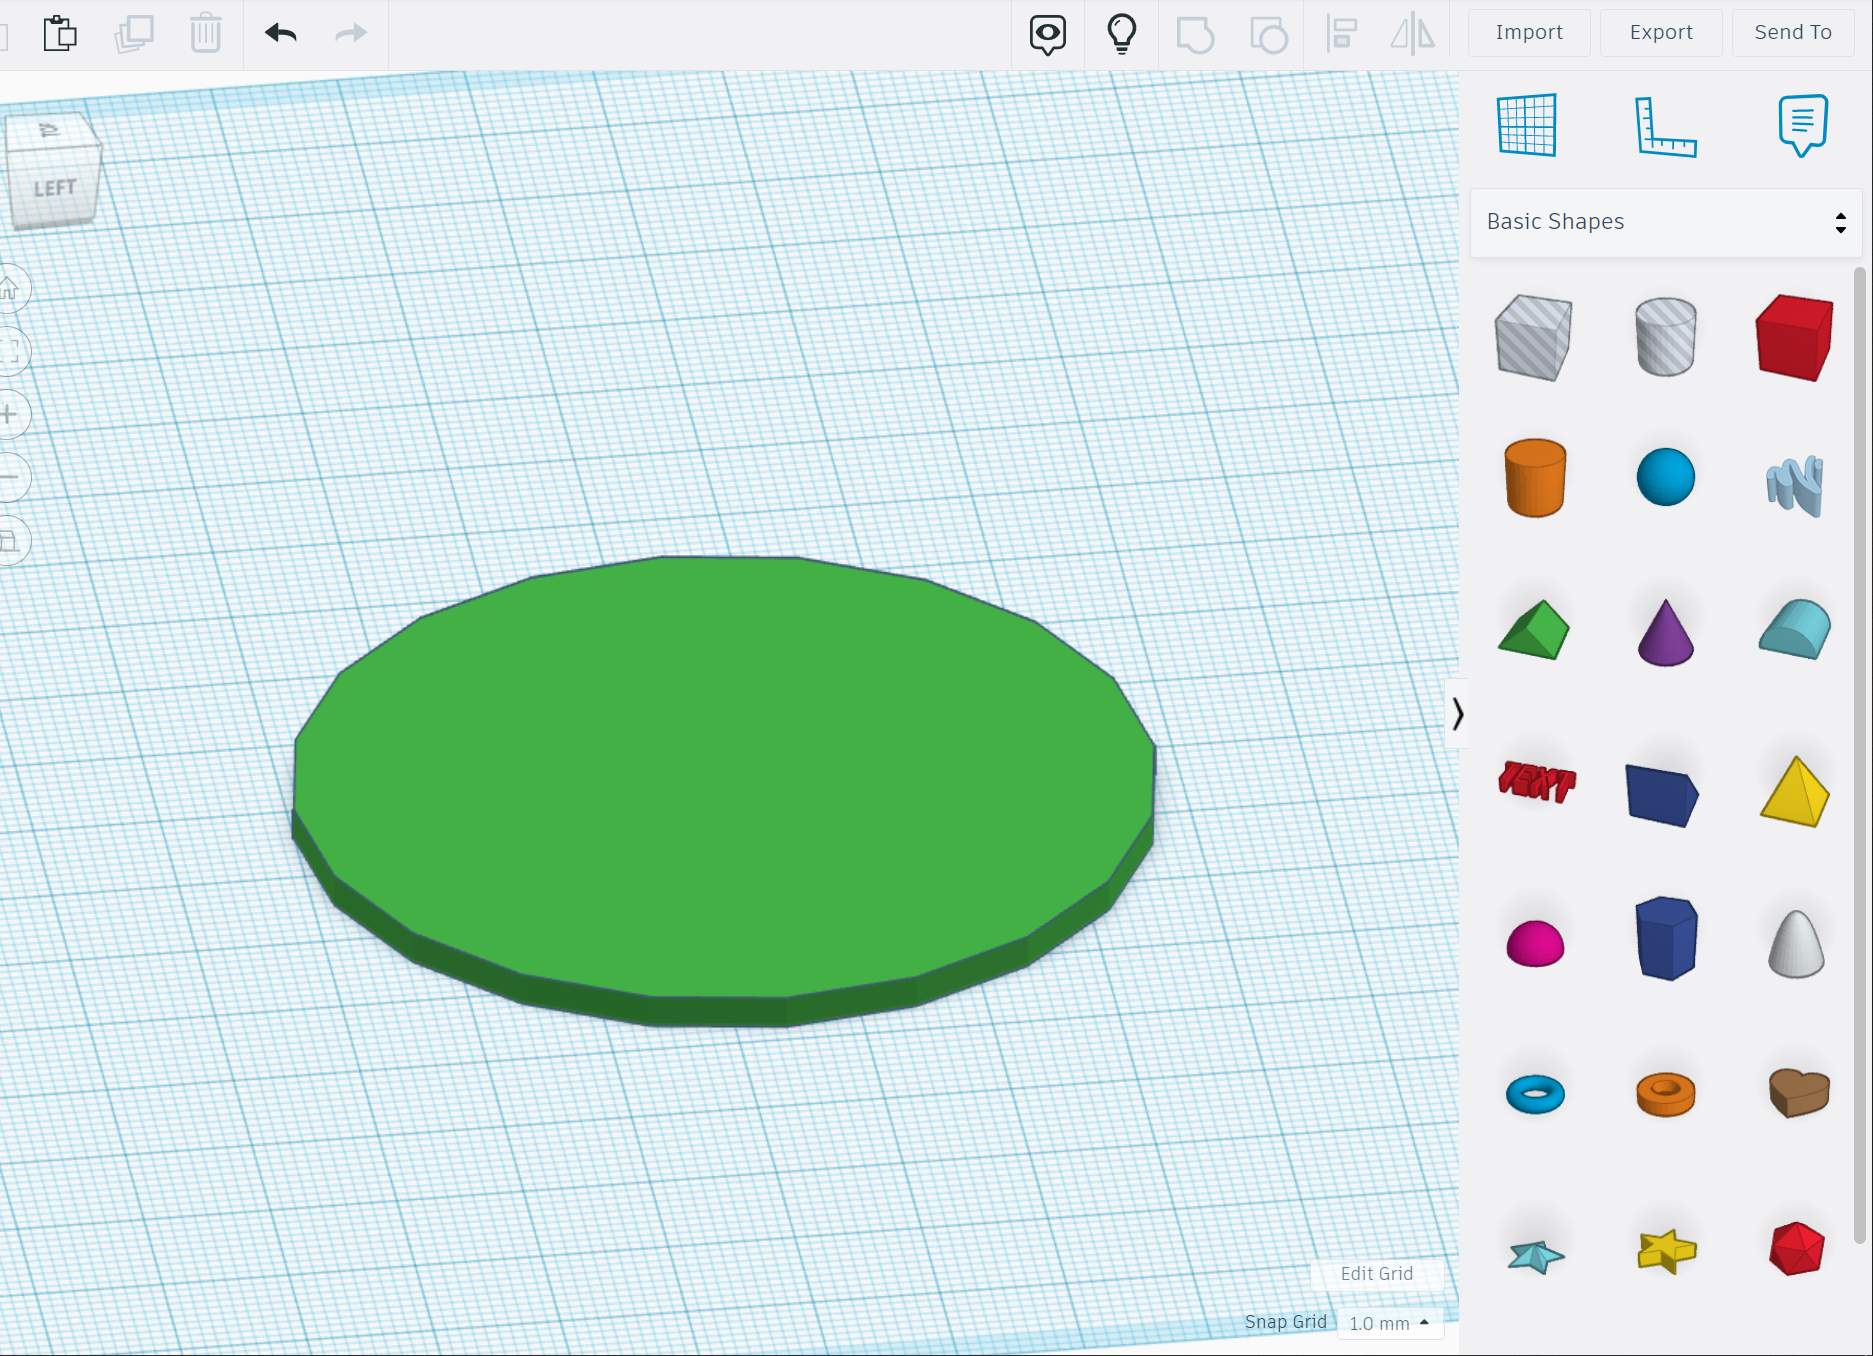1873x1356 pixels.
Task: Collapse the shapes panel with the chevron
Action: point(1458,713)
